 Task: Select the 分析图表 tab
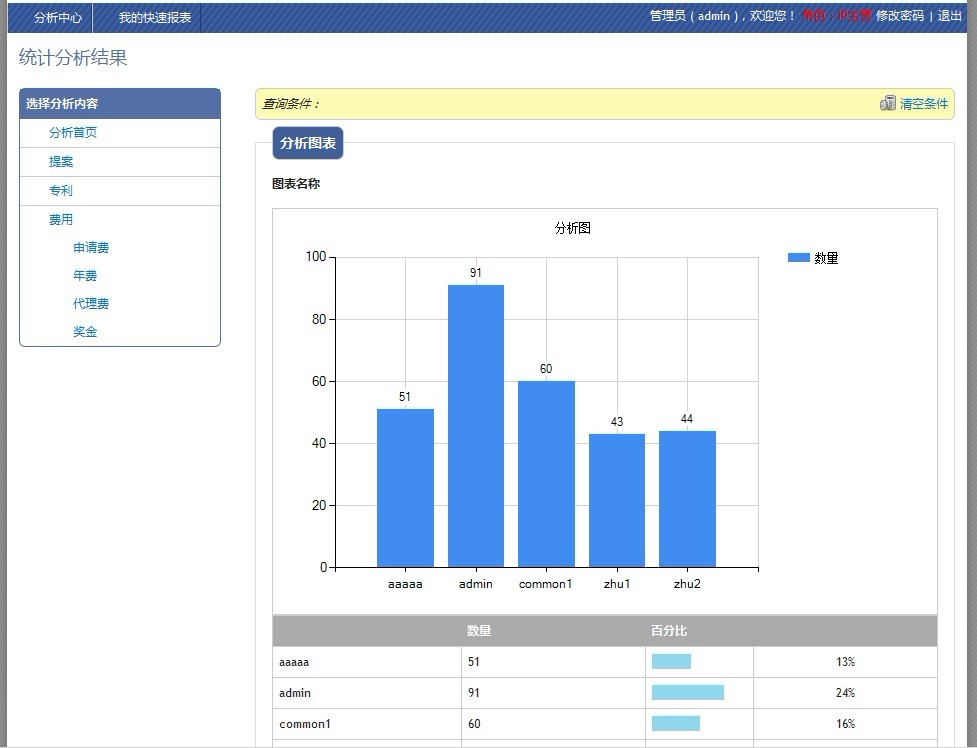click(308, 143)
